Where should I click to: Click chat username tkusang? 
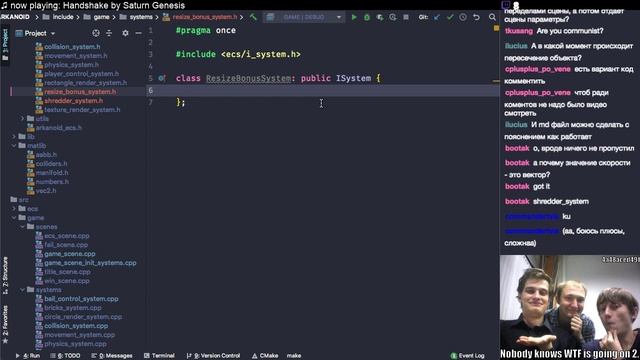tap(519, 31)
